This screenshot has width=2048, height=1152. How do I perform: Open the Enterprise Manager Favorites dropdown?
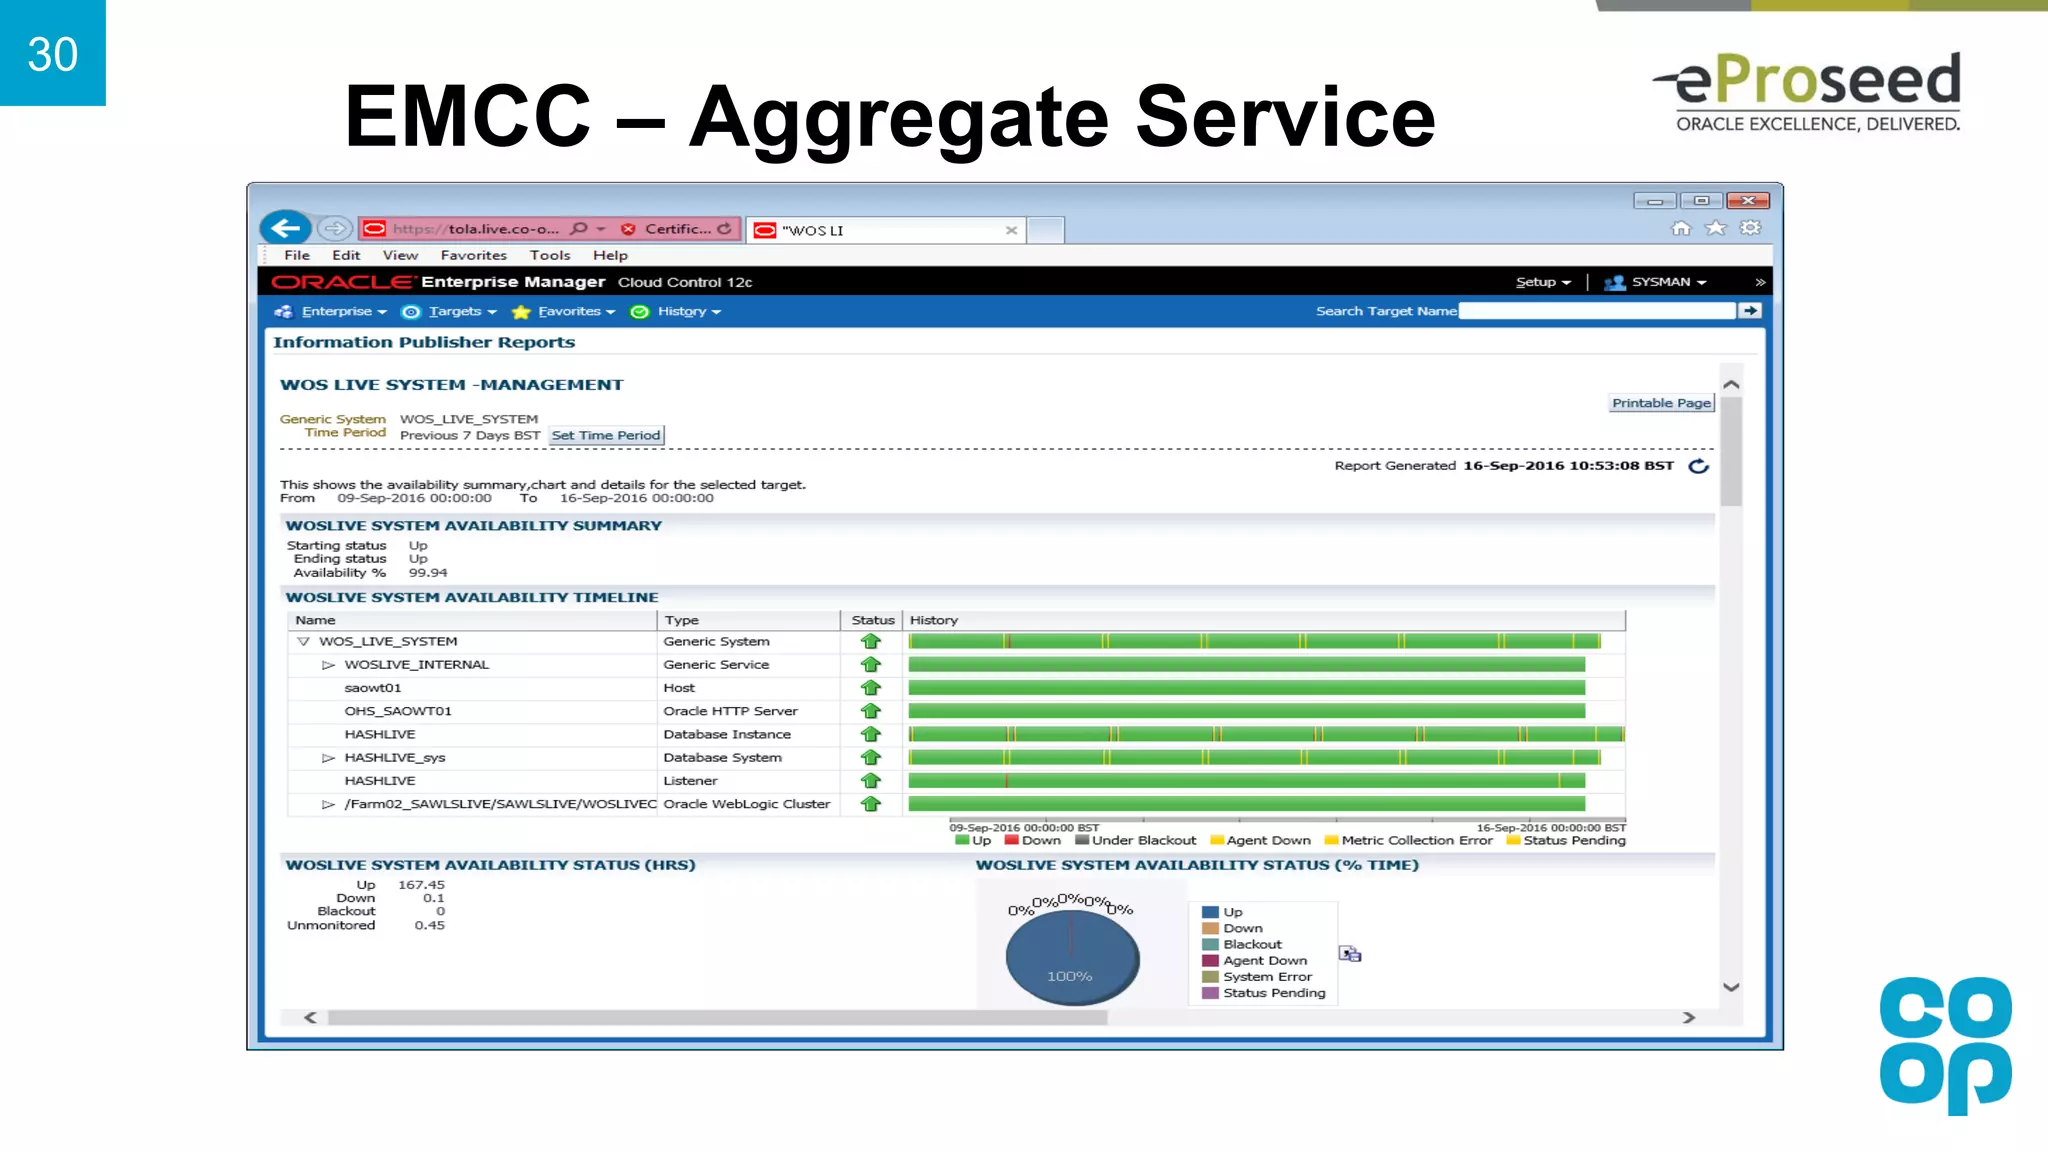point(563,311)
